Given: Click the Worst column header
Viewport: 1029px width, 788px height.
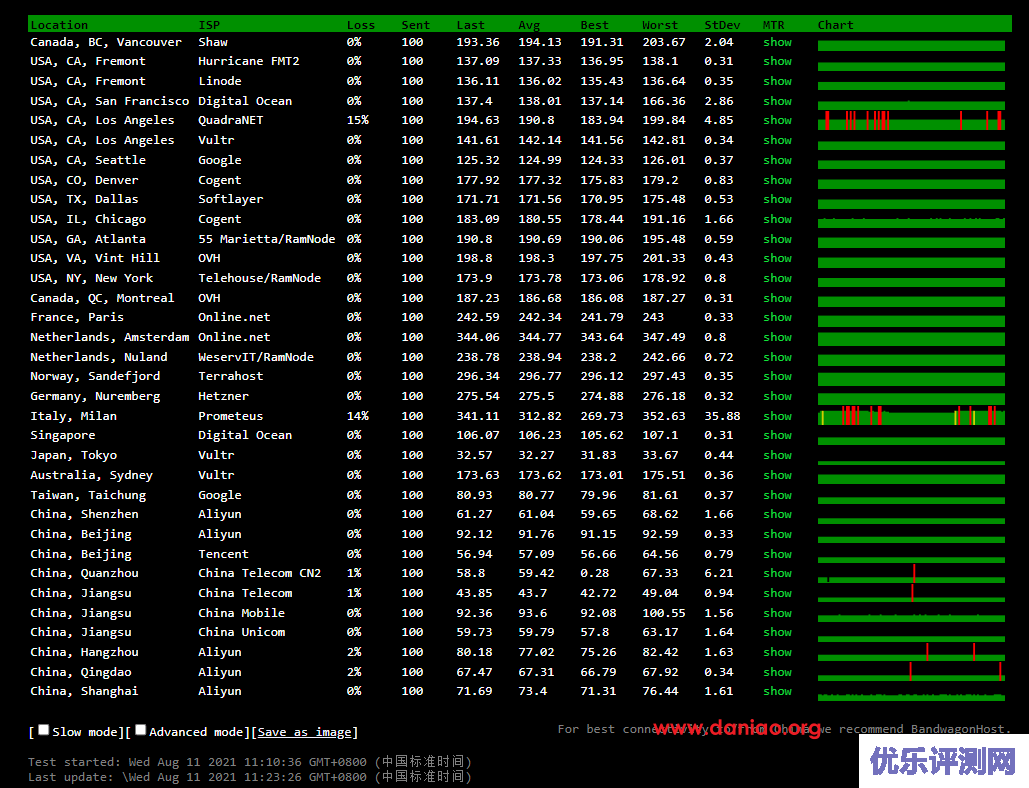Looking at the screenshot, I should 660,25.
